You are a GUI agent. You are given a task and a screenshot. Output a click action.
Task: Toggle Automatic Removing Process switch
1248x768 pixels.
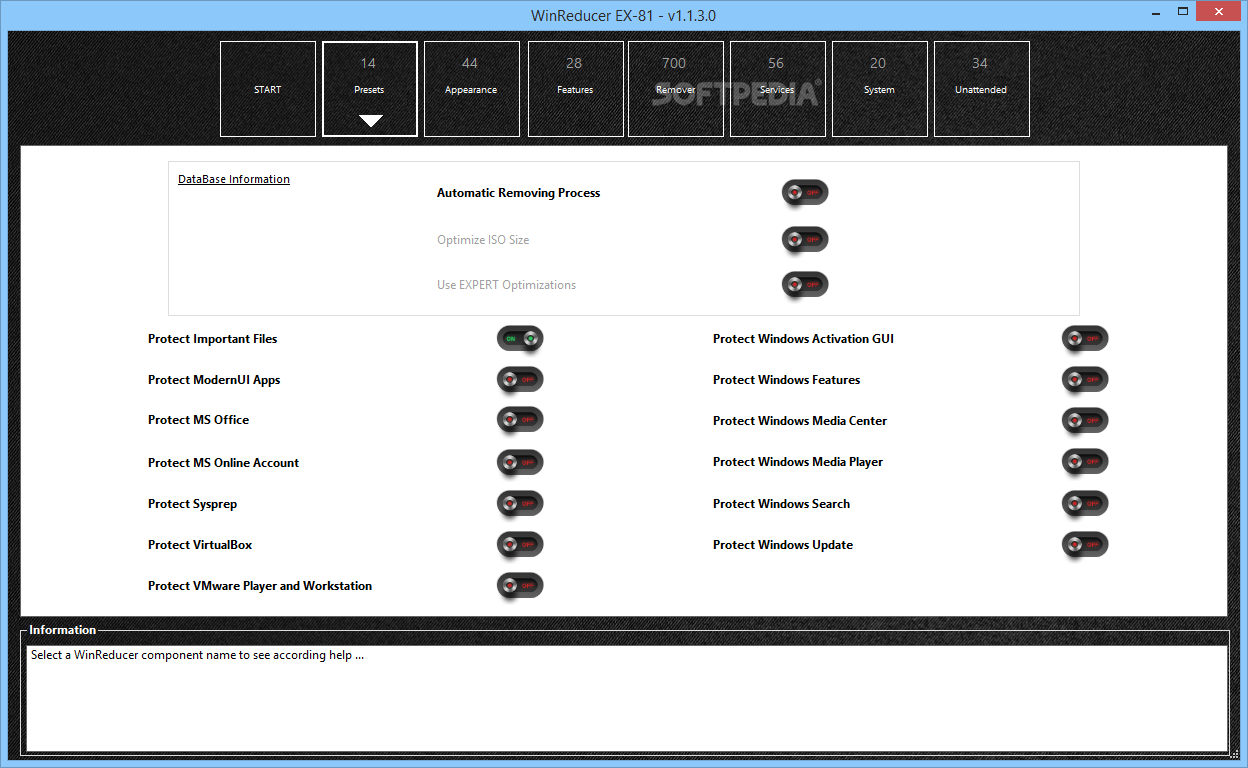(805, 193)
